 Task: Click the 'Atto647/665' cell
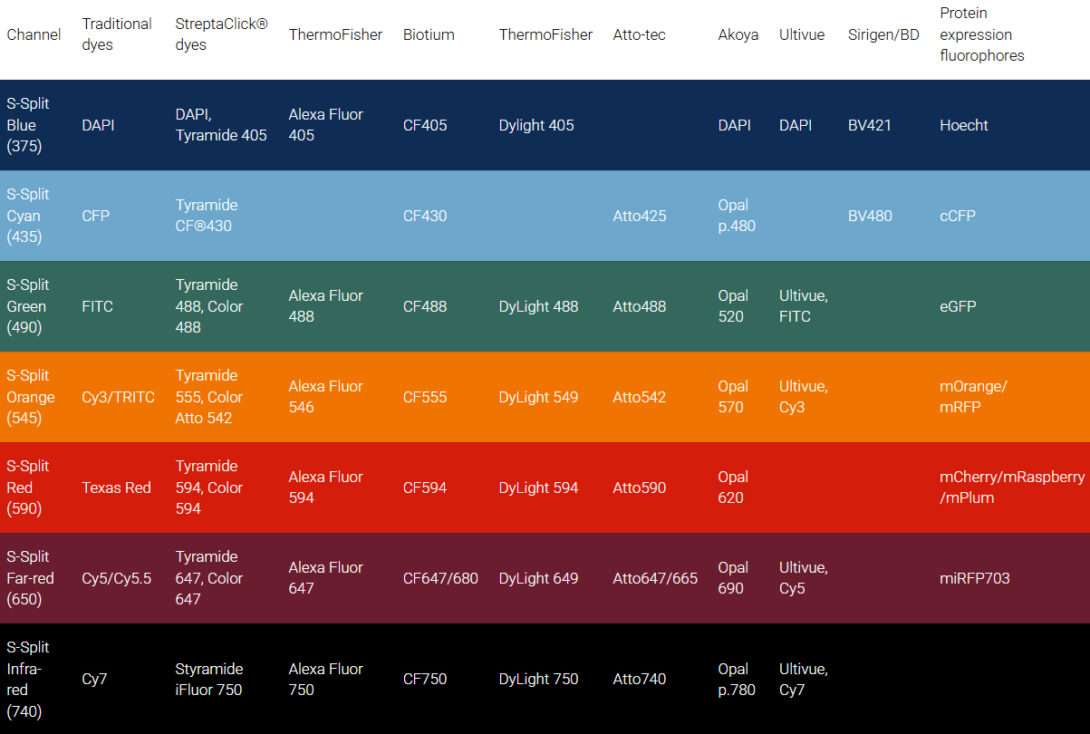tap(655, 578)
